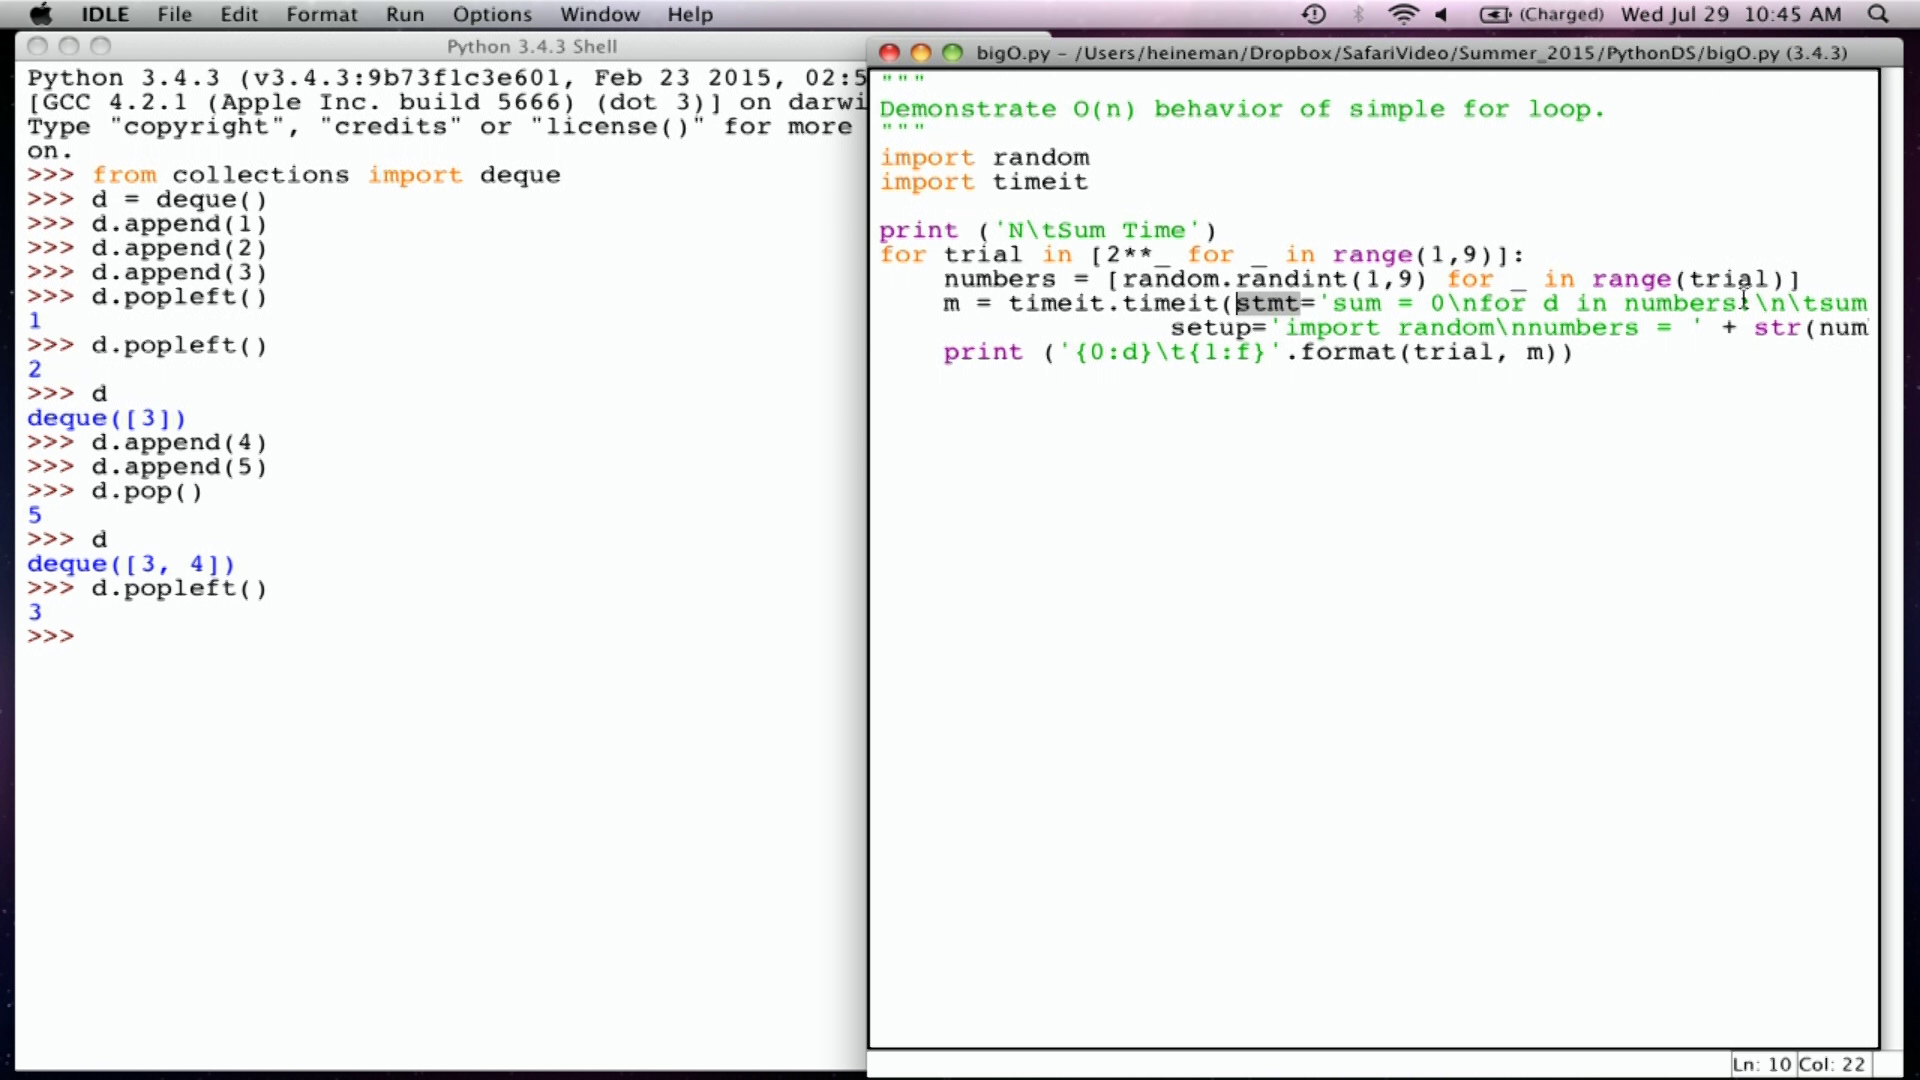Image resolution: width=1920 pixels, height=1080 pixels.
Task: Minimize the Python 3.4.3 Shell window
Action: tap(68, 46)
